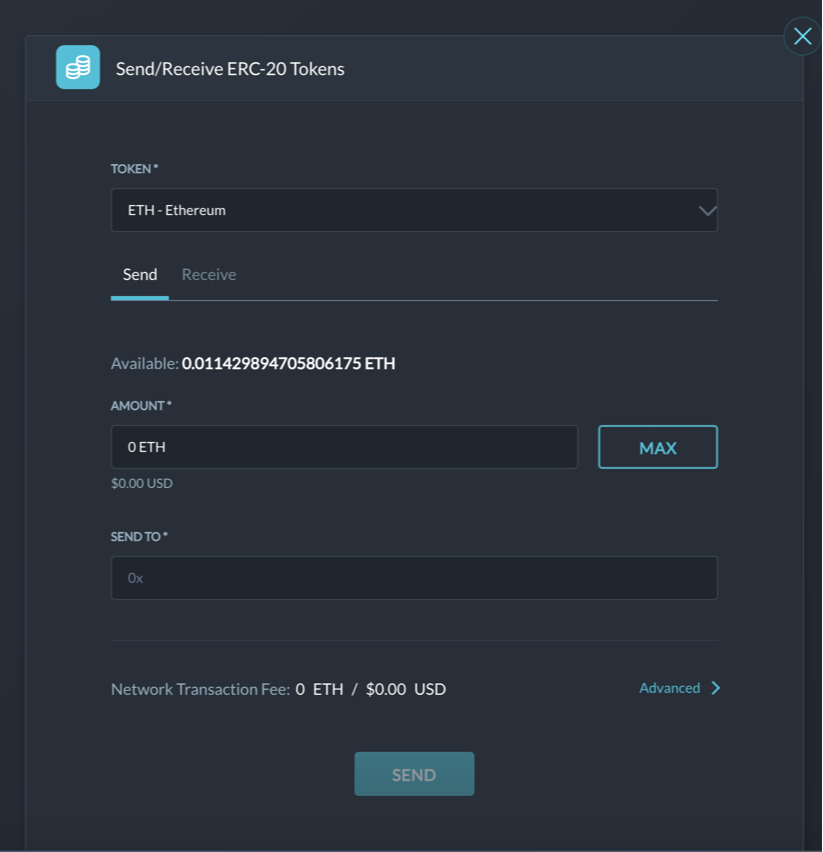Image resolution: width=823 pixels, height=852 pixels.
Task: Open the Advanced link
Action: [668, 688]
